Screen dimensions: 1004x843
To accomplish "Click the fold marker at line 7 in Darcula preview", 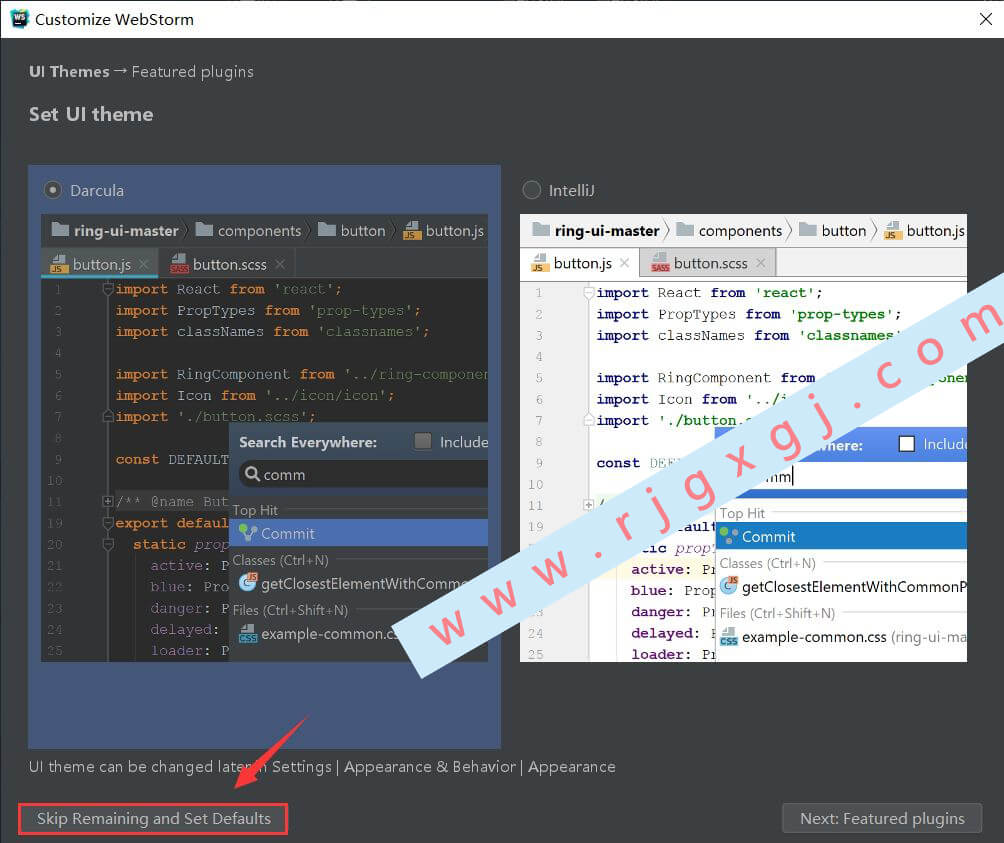I will [108, 417].
